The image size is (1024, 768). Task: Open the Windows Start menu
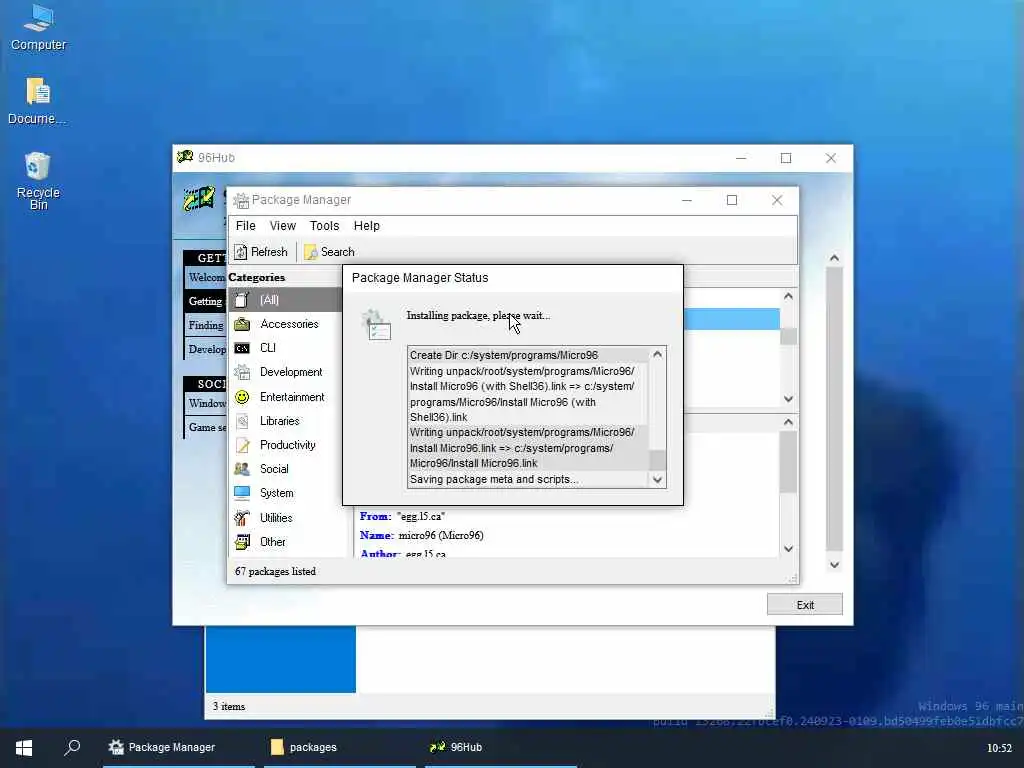(24, 747)
